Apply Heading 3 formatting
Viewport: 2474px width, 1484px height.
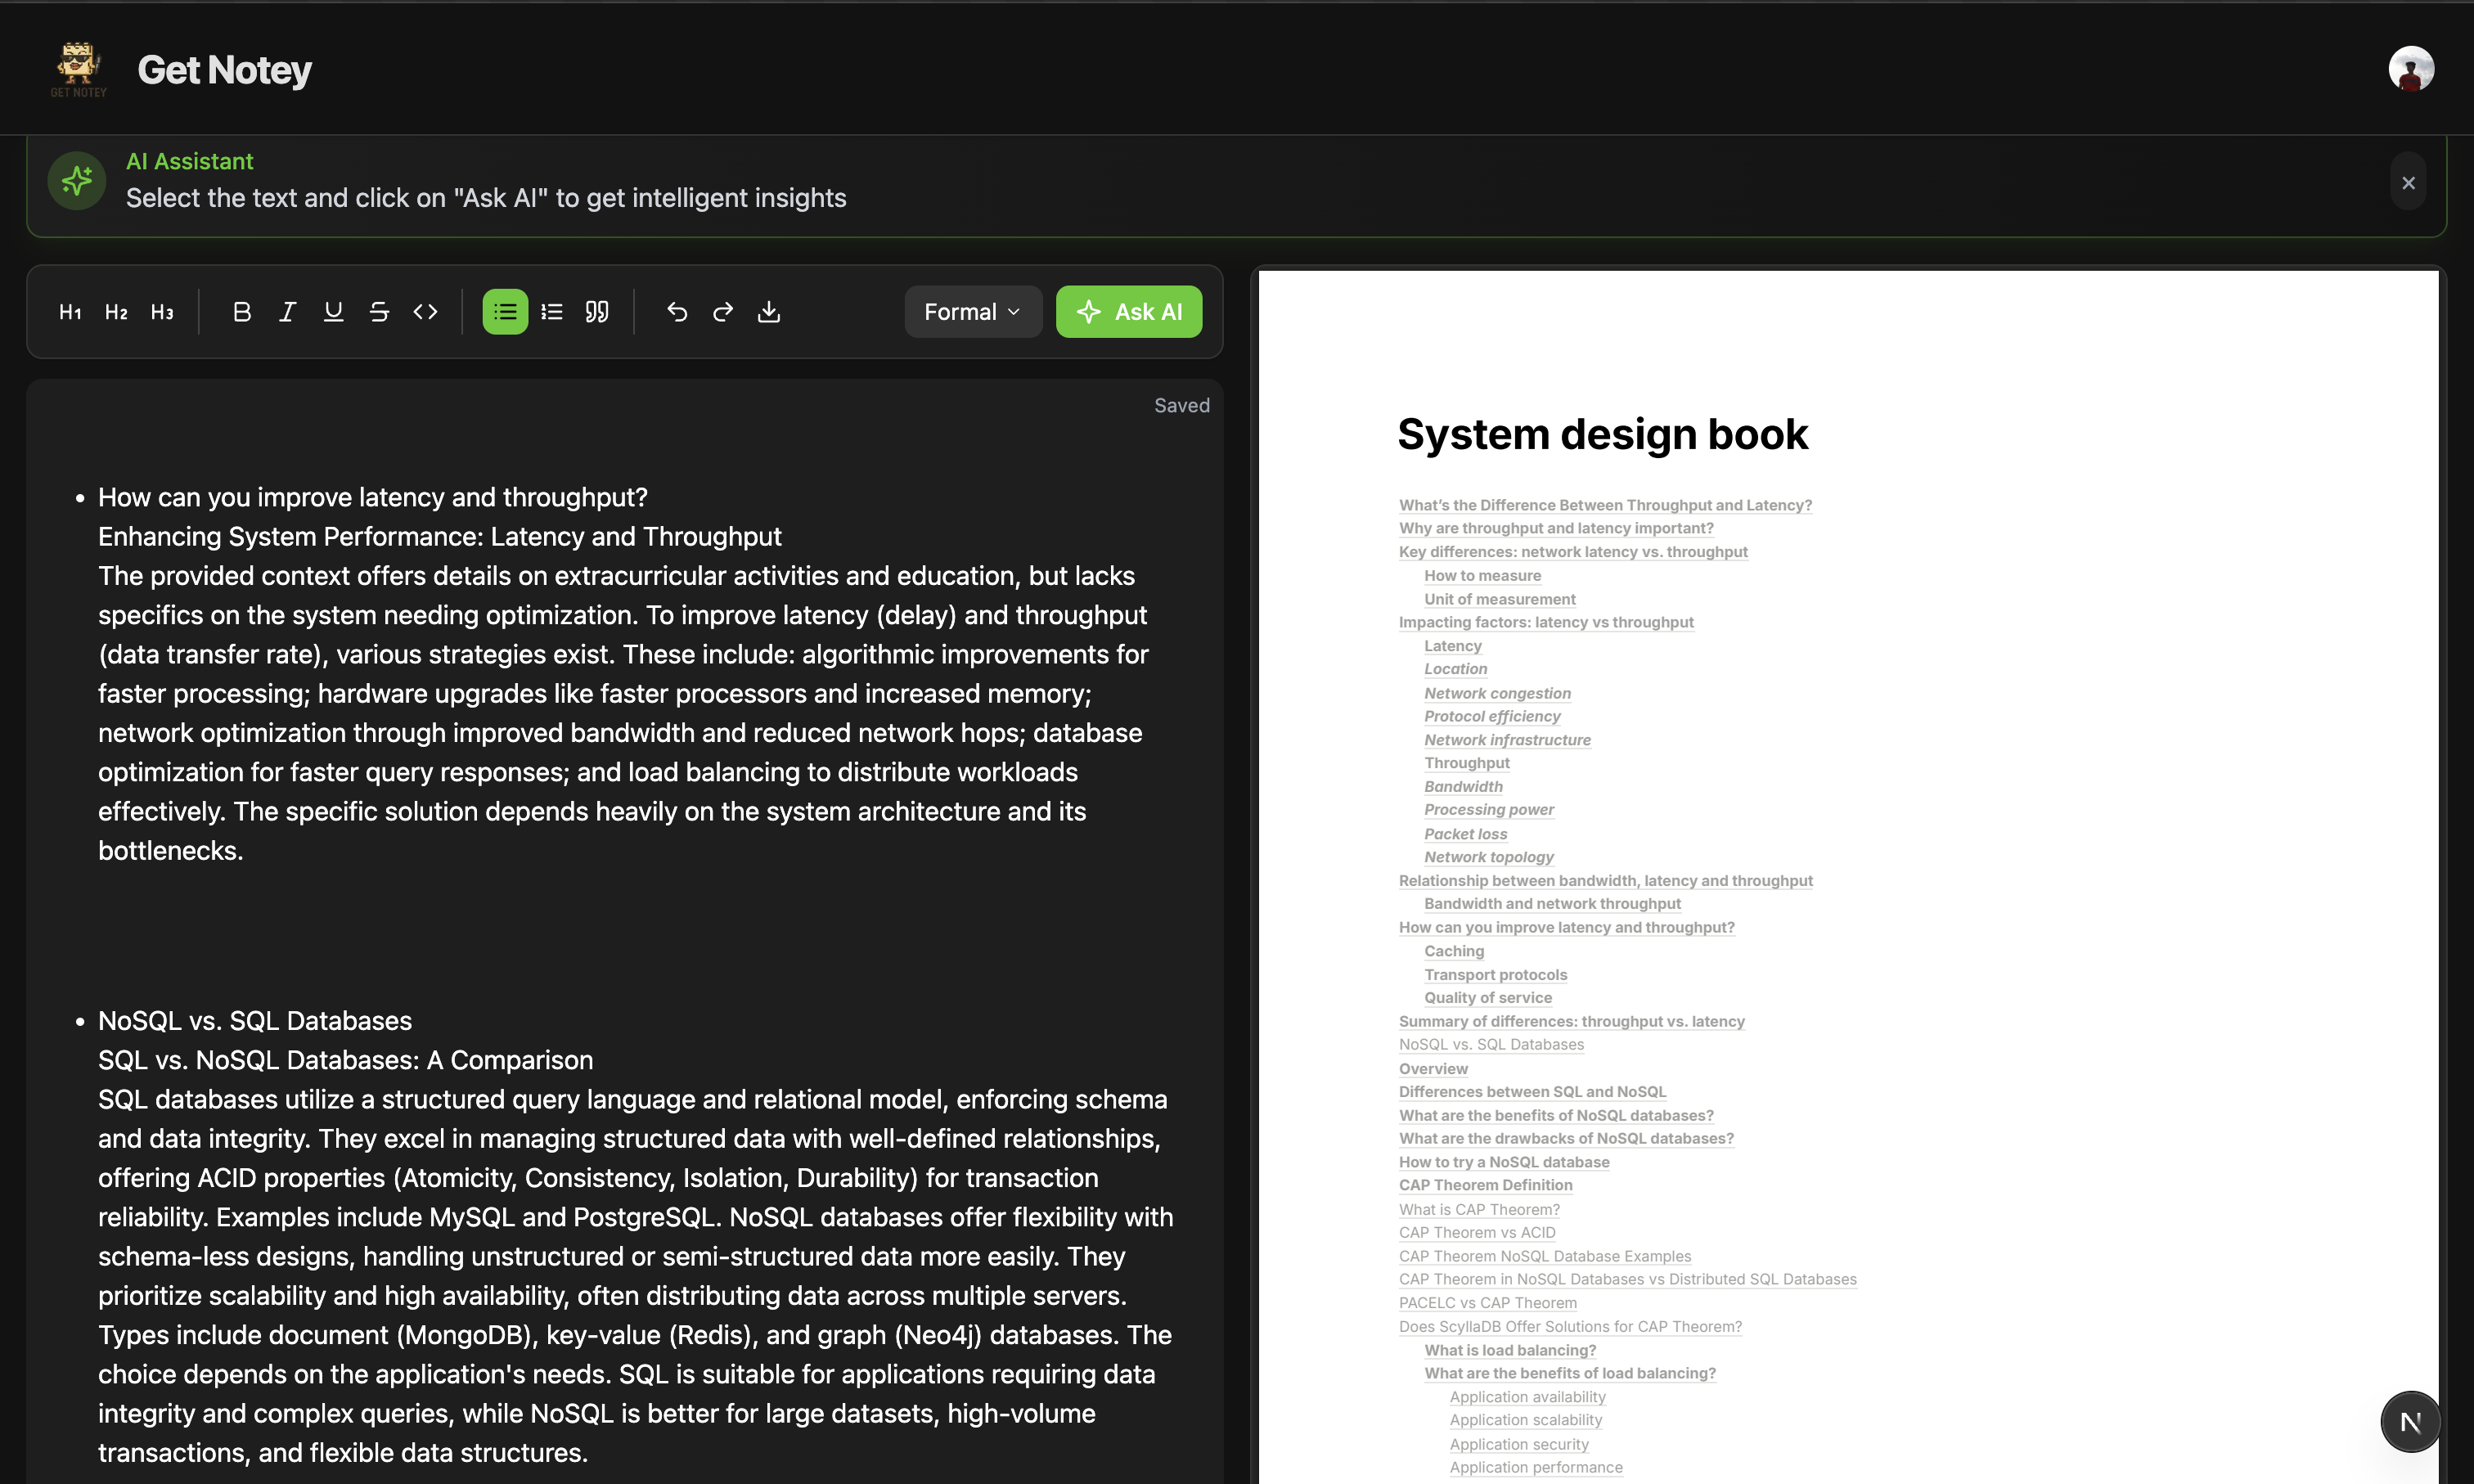tap(162, 312)
